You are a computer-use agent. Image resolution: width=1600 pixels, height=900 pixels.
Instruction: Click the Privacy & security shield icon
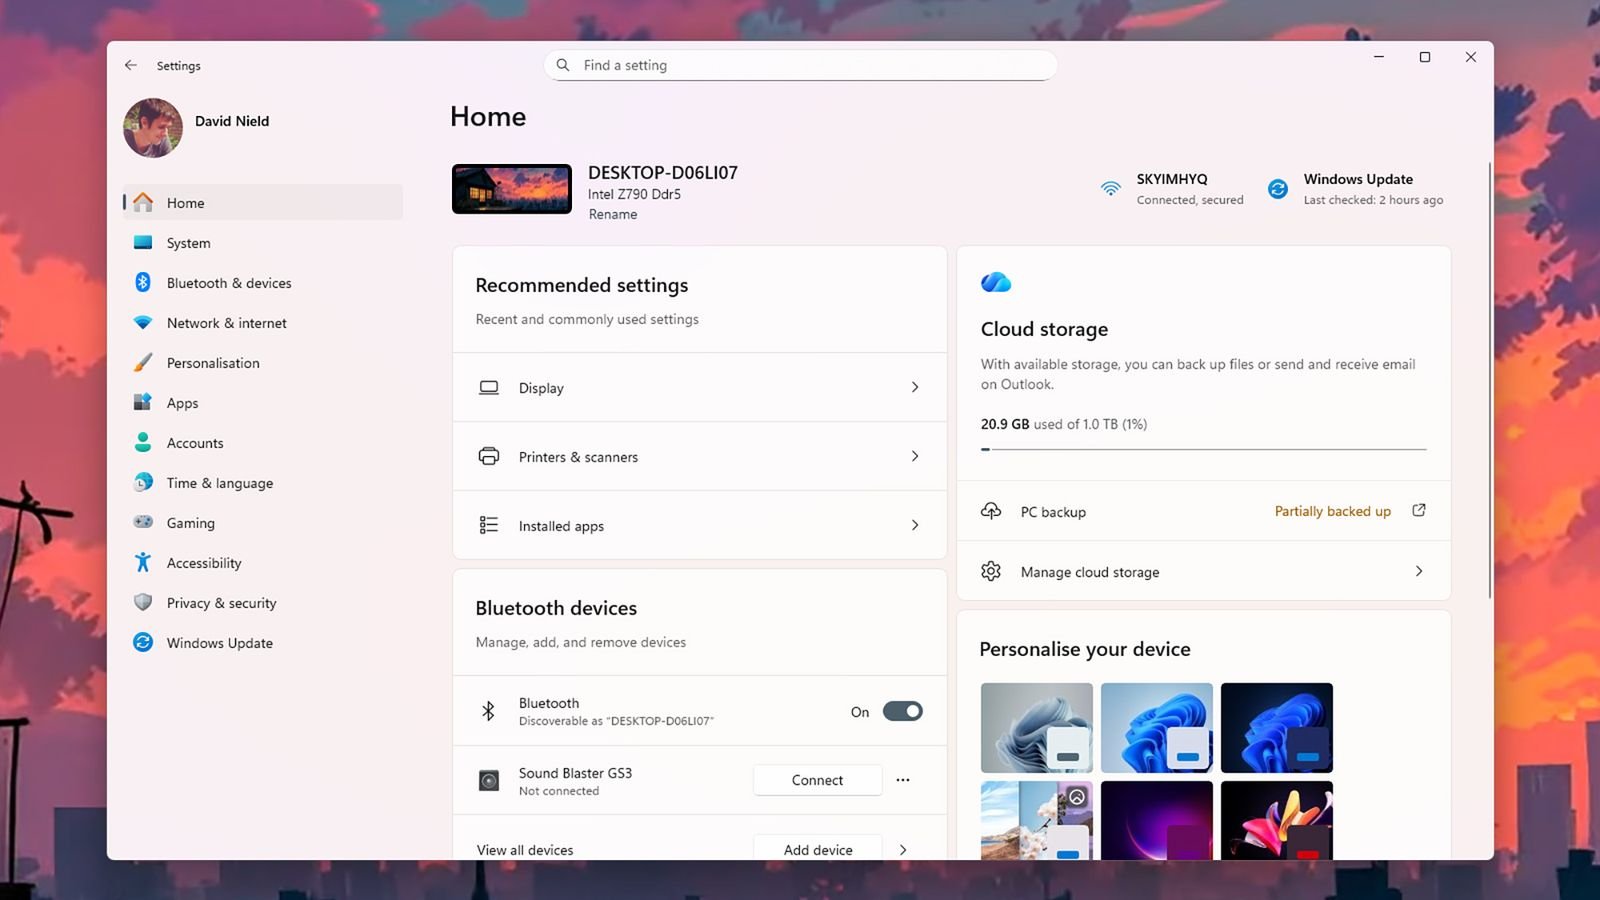(143, 602)
